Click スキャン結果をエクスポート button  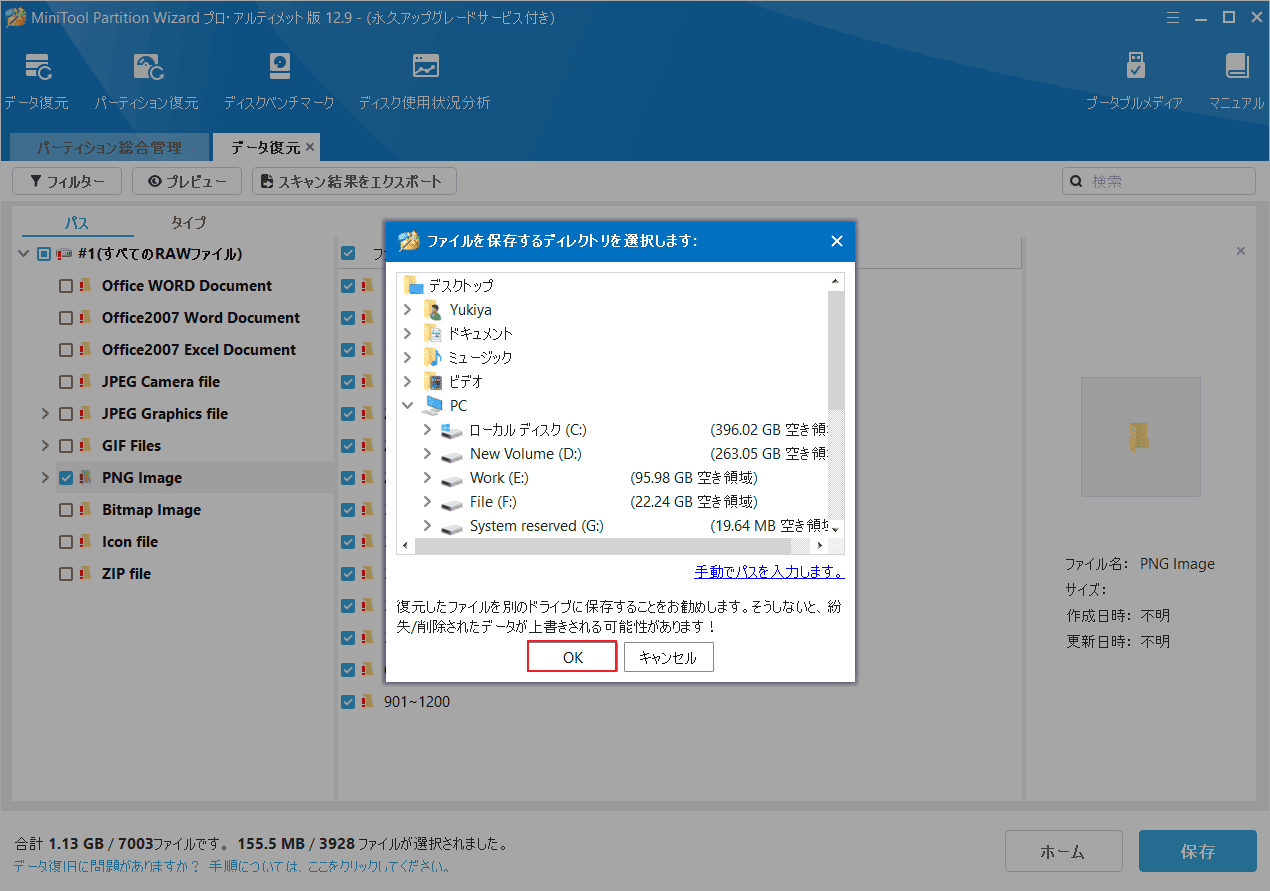click(x=354, y=181)
